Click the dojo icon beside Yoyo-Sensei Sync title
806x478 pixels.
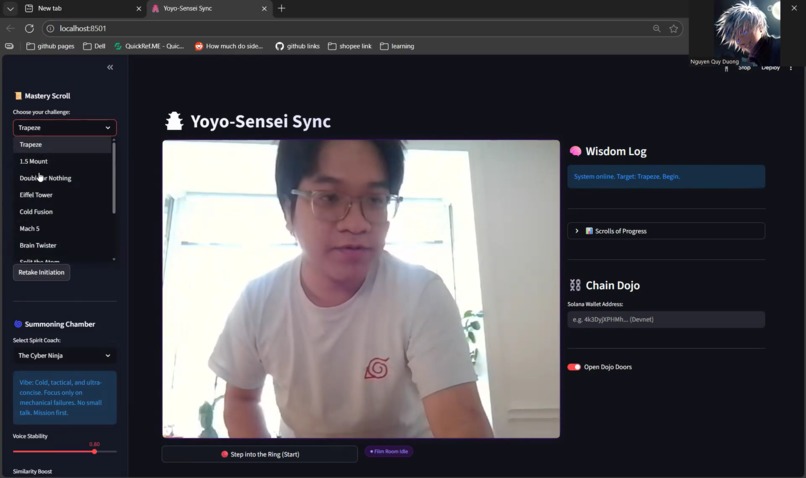click(x=174, y=121)
